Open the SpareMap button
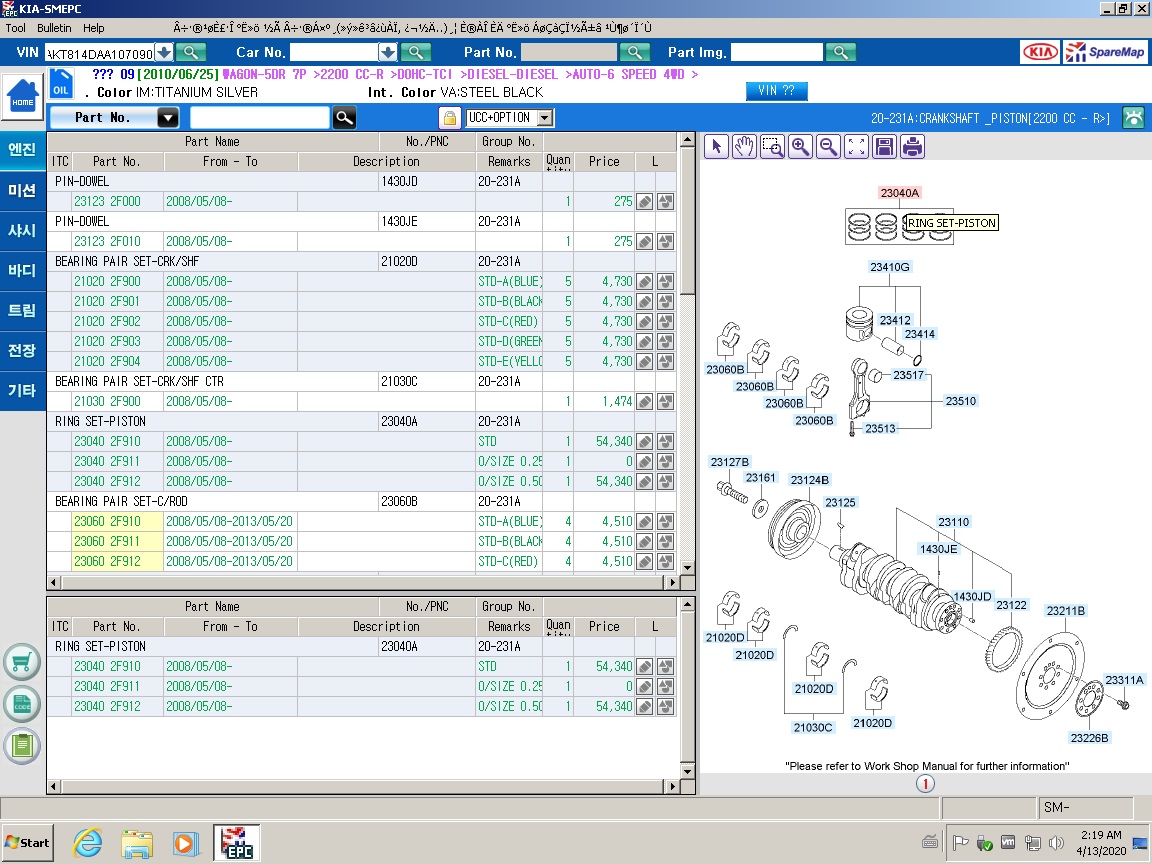Image resolution: width=1152 pixels, height=864 pixels. click(x=1106, y=52)
